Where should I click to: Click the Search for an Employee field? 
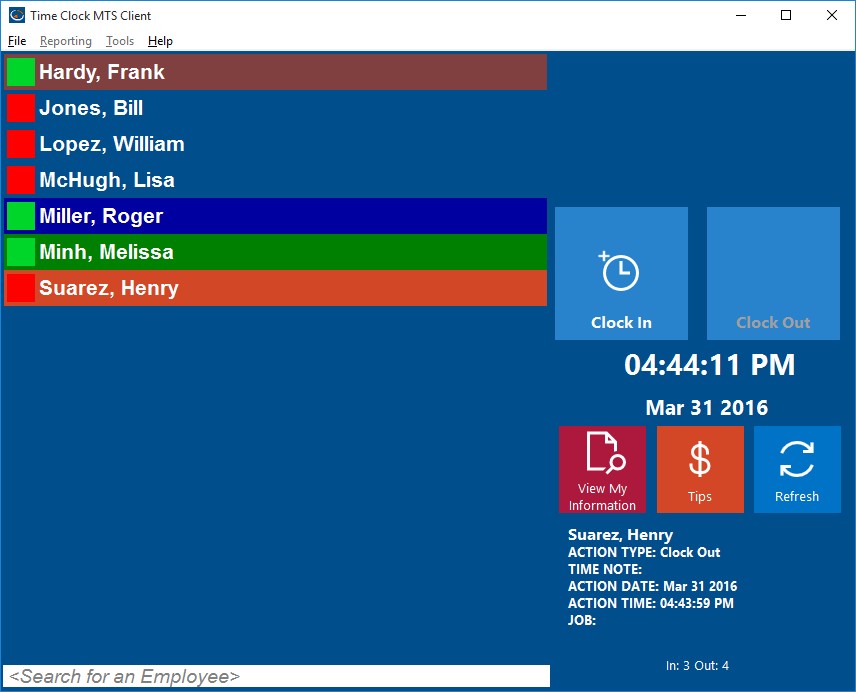click(x=276, y=676)
